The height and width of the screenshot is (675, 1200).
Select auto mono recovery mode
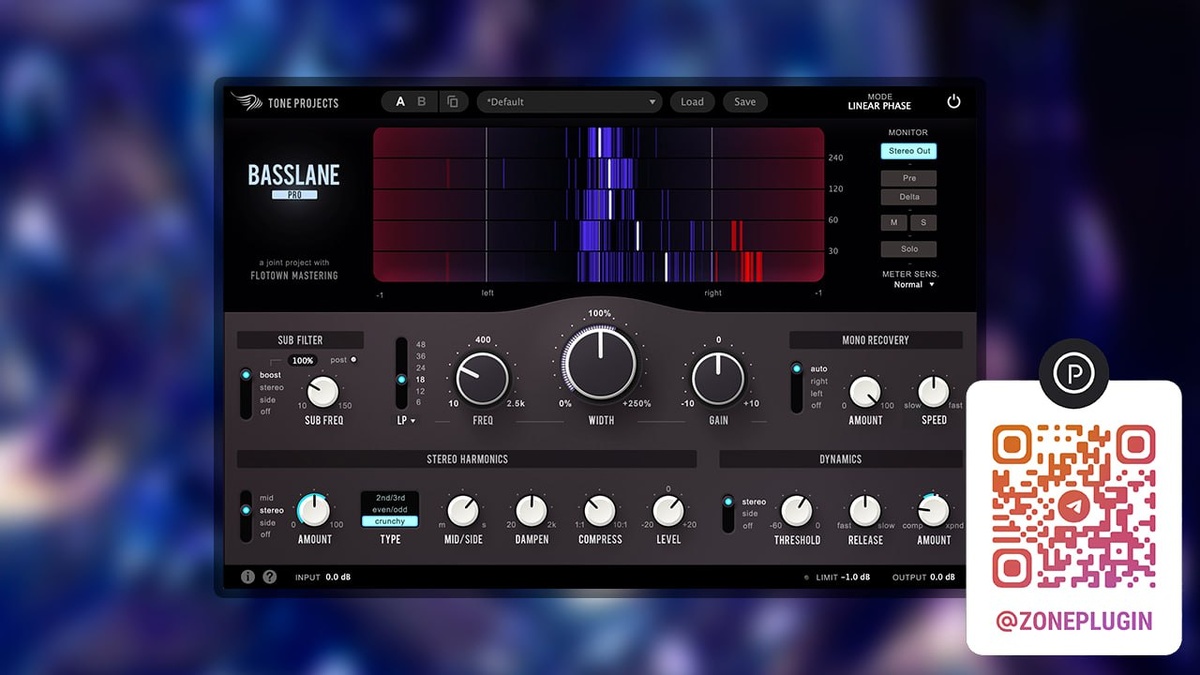coord(819,369)
